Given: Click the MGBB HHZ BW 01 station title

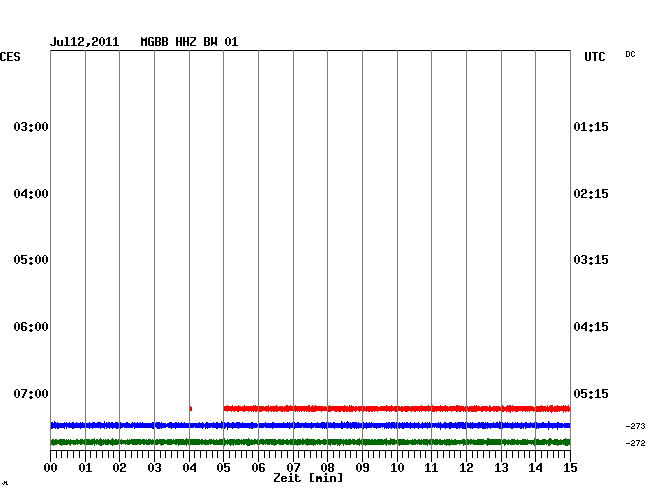Looking at the screenshot, I should click(189, 42).
